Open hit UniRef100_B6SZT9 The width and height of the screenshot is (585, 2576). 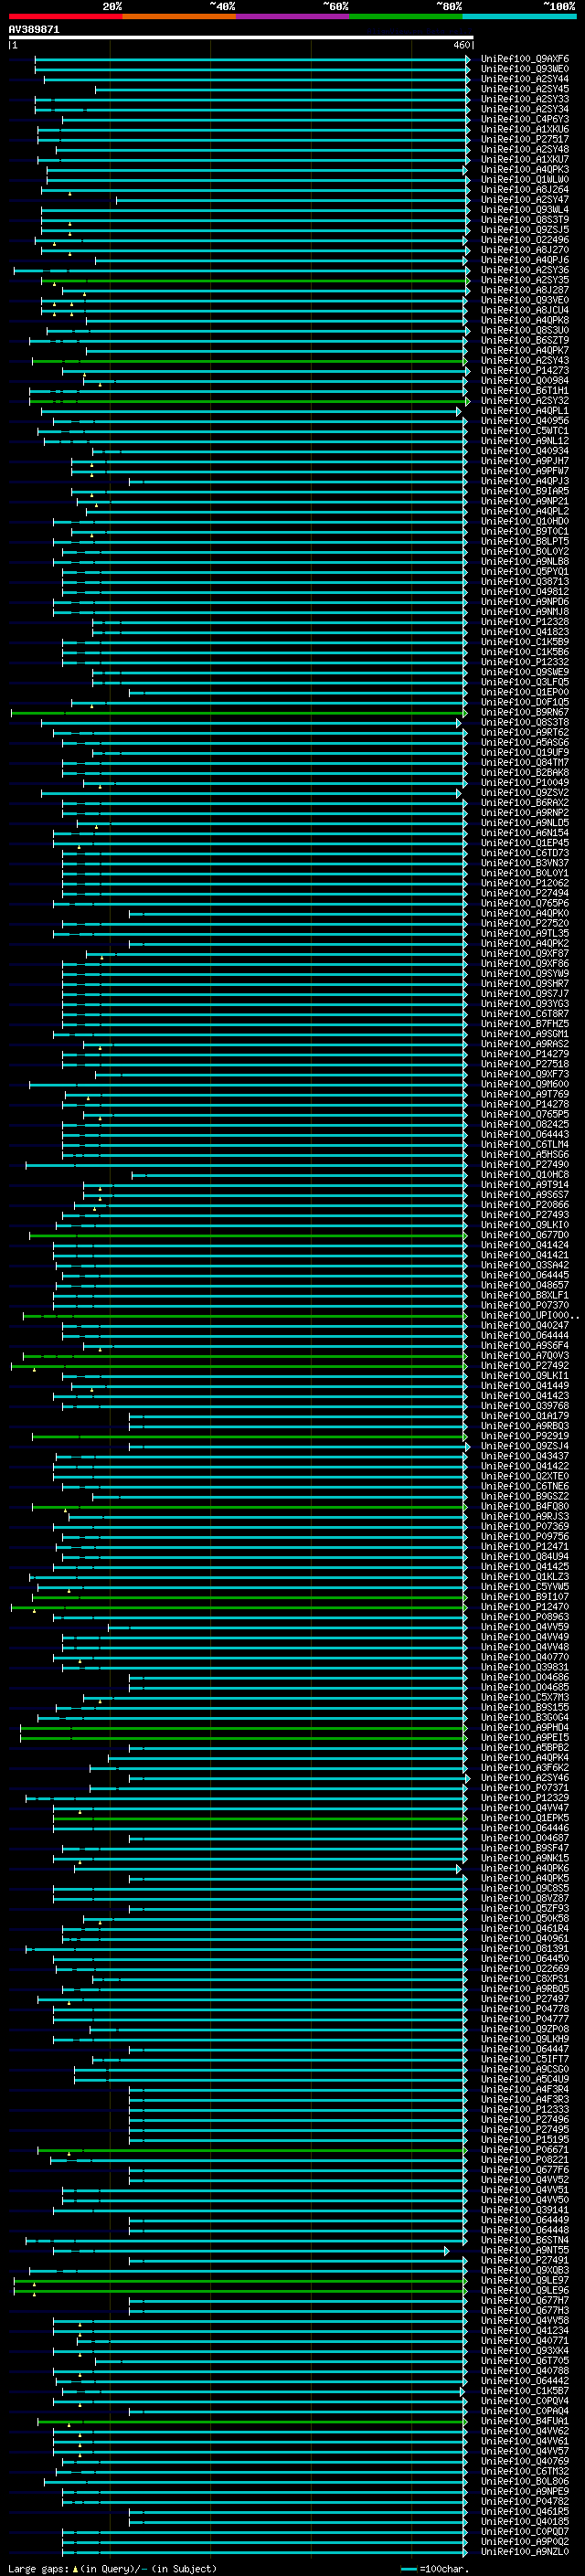(x=525, y=340)
